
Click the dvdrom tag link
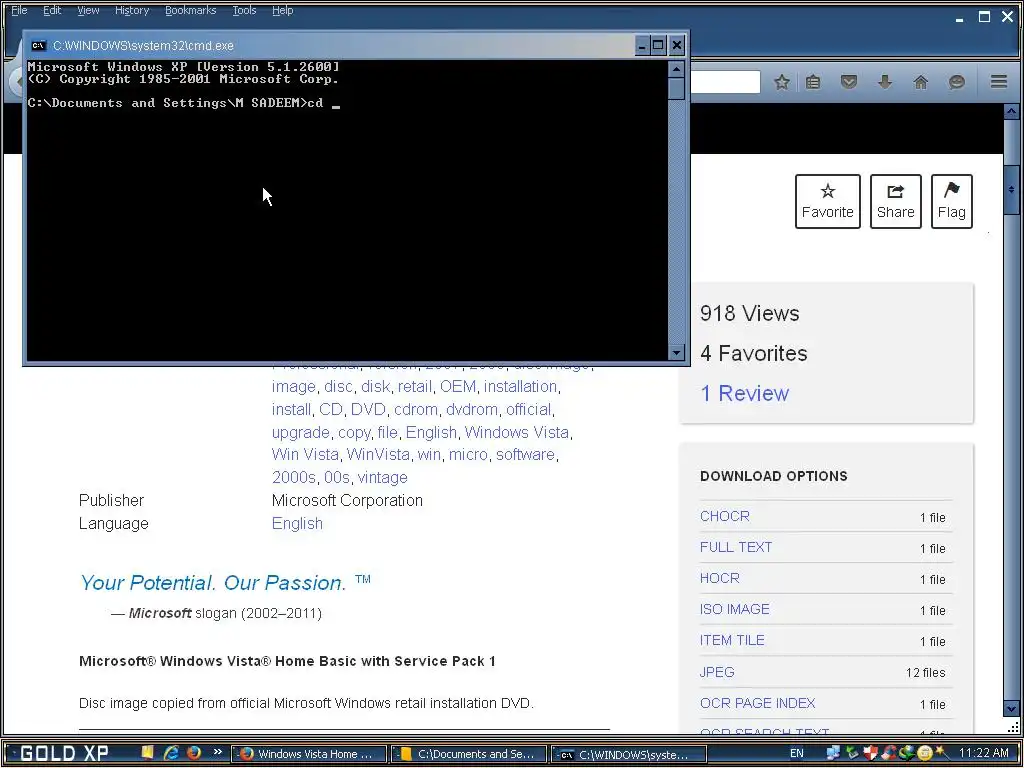472,409
